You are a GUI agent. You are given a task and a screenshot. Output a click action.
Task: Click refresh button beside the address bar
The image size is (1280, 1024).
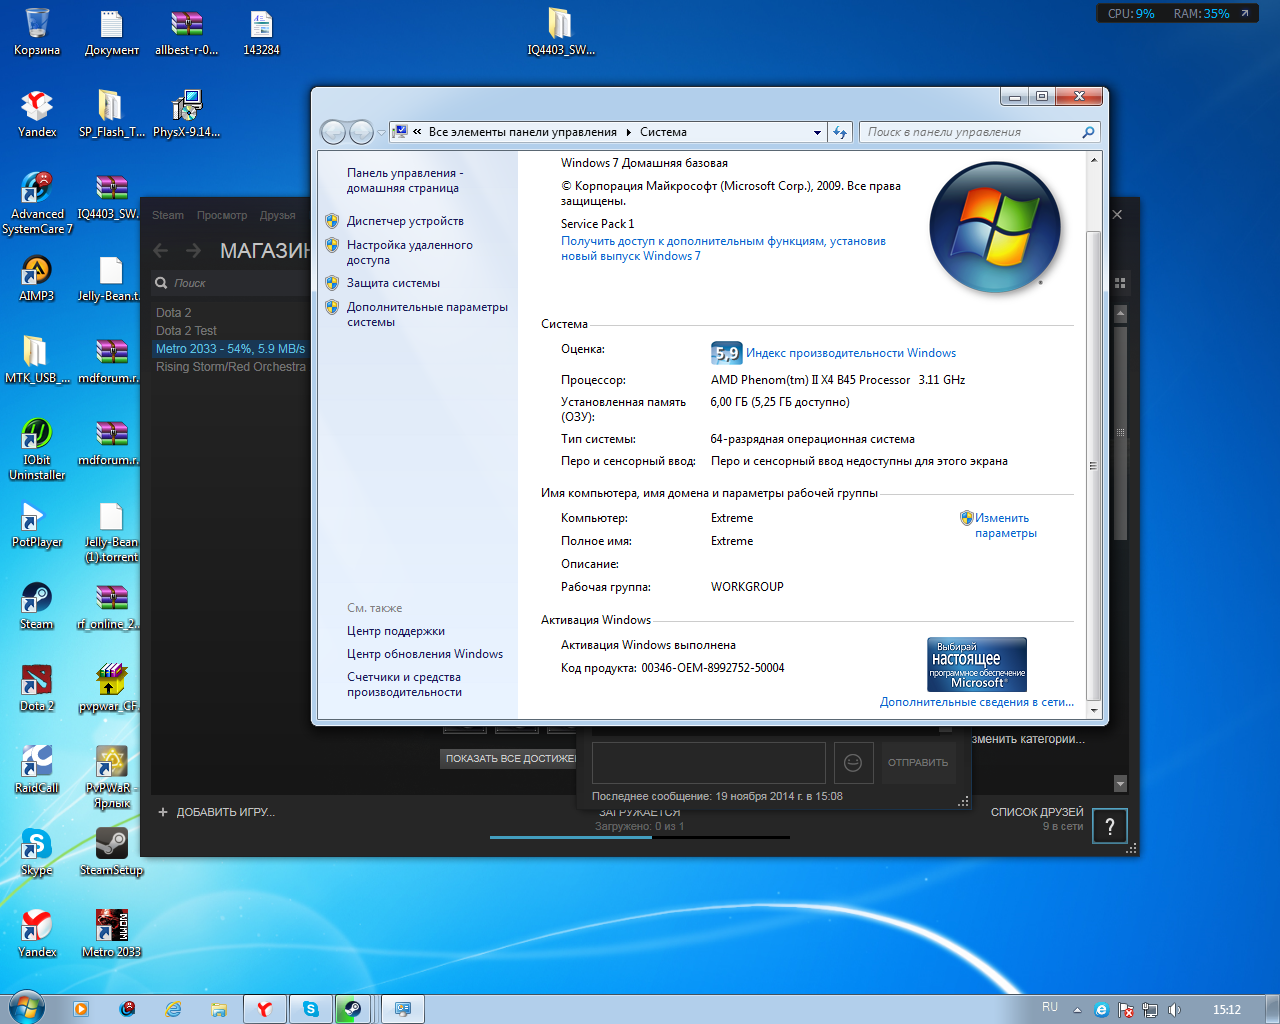[840, 132]
